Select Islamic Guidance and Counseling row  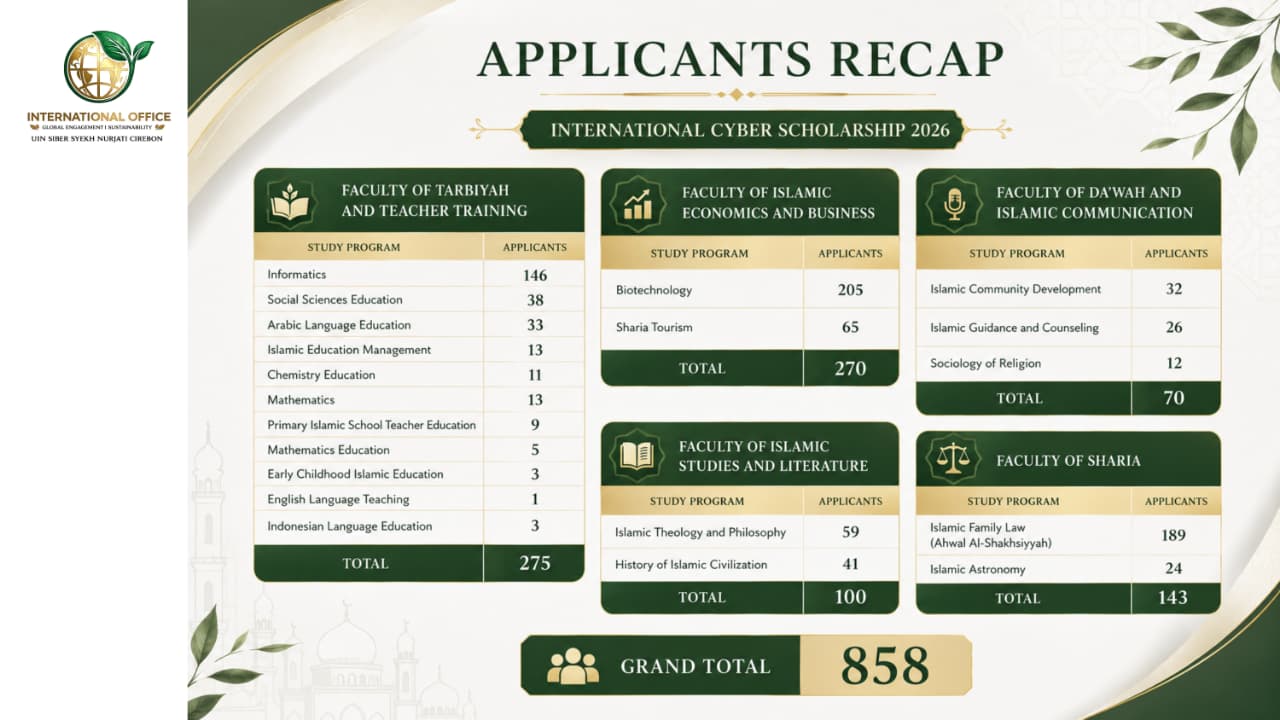pyautogui.click(x=1068, y=327)
